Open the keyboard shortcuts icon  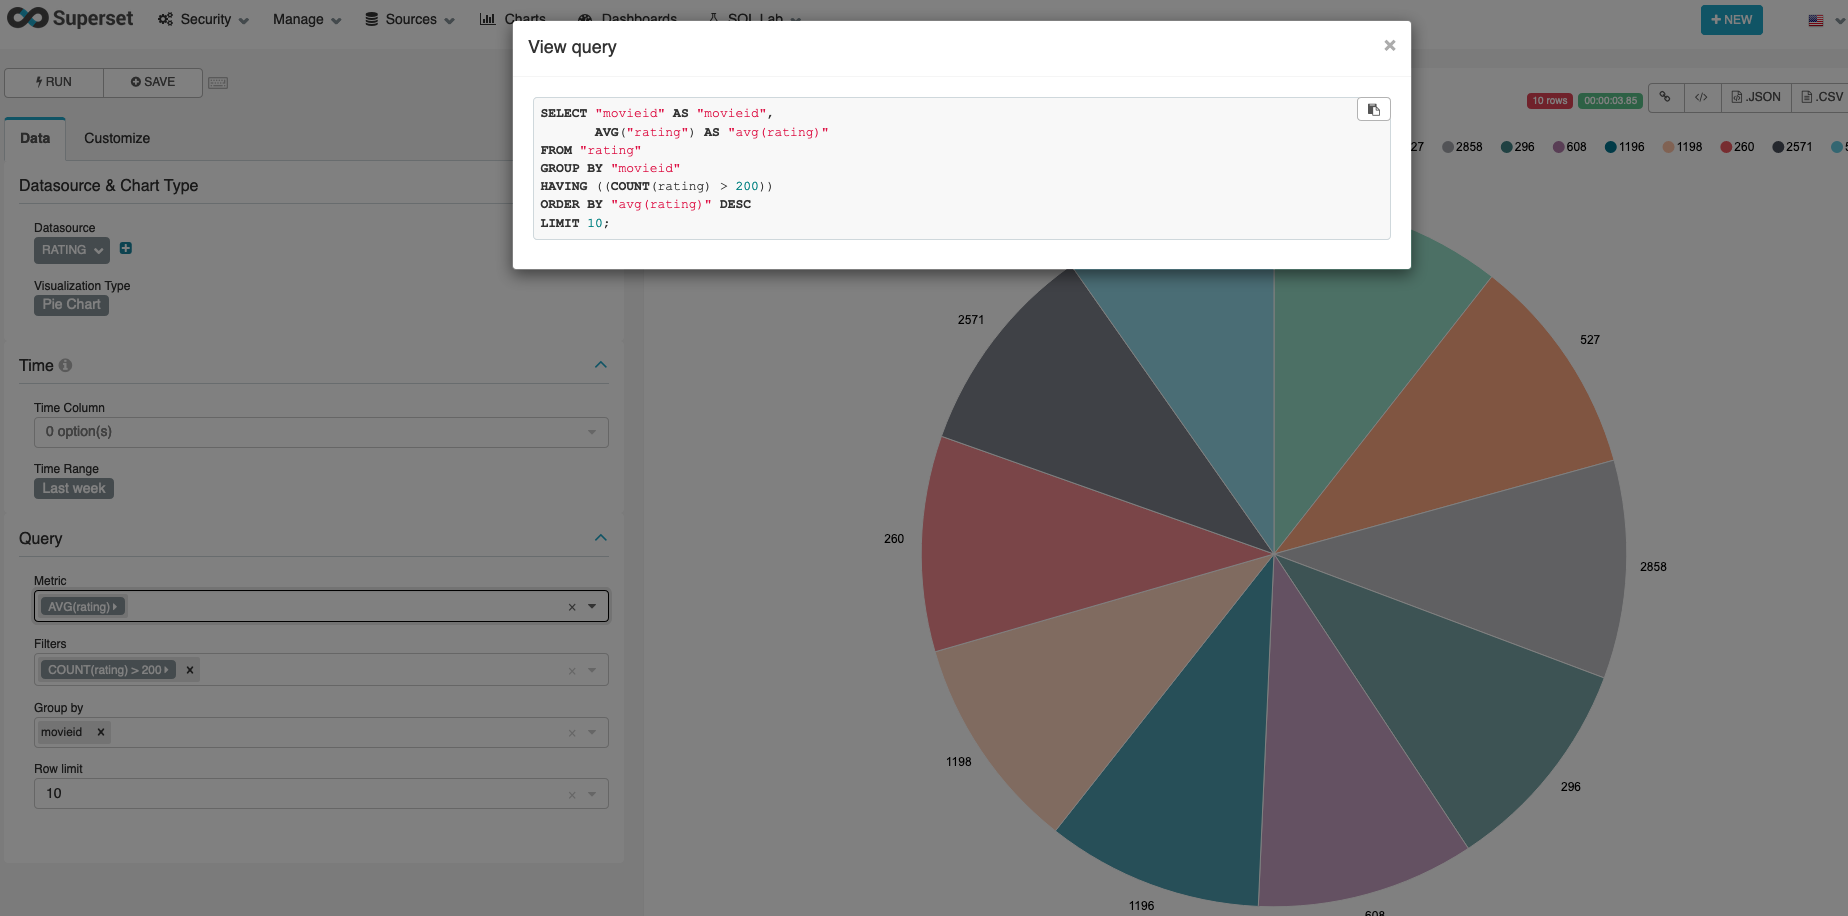coord(218,83)
